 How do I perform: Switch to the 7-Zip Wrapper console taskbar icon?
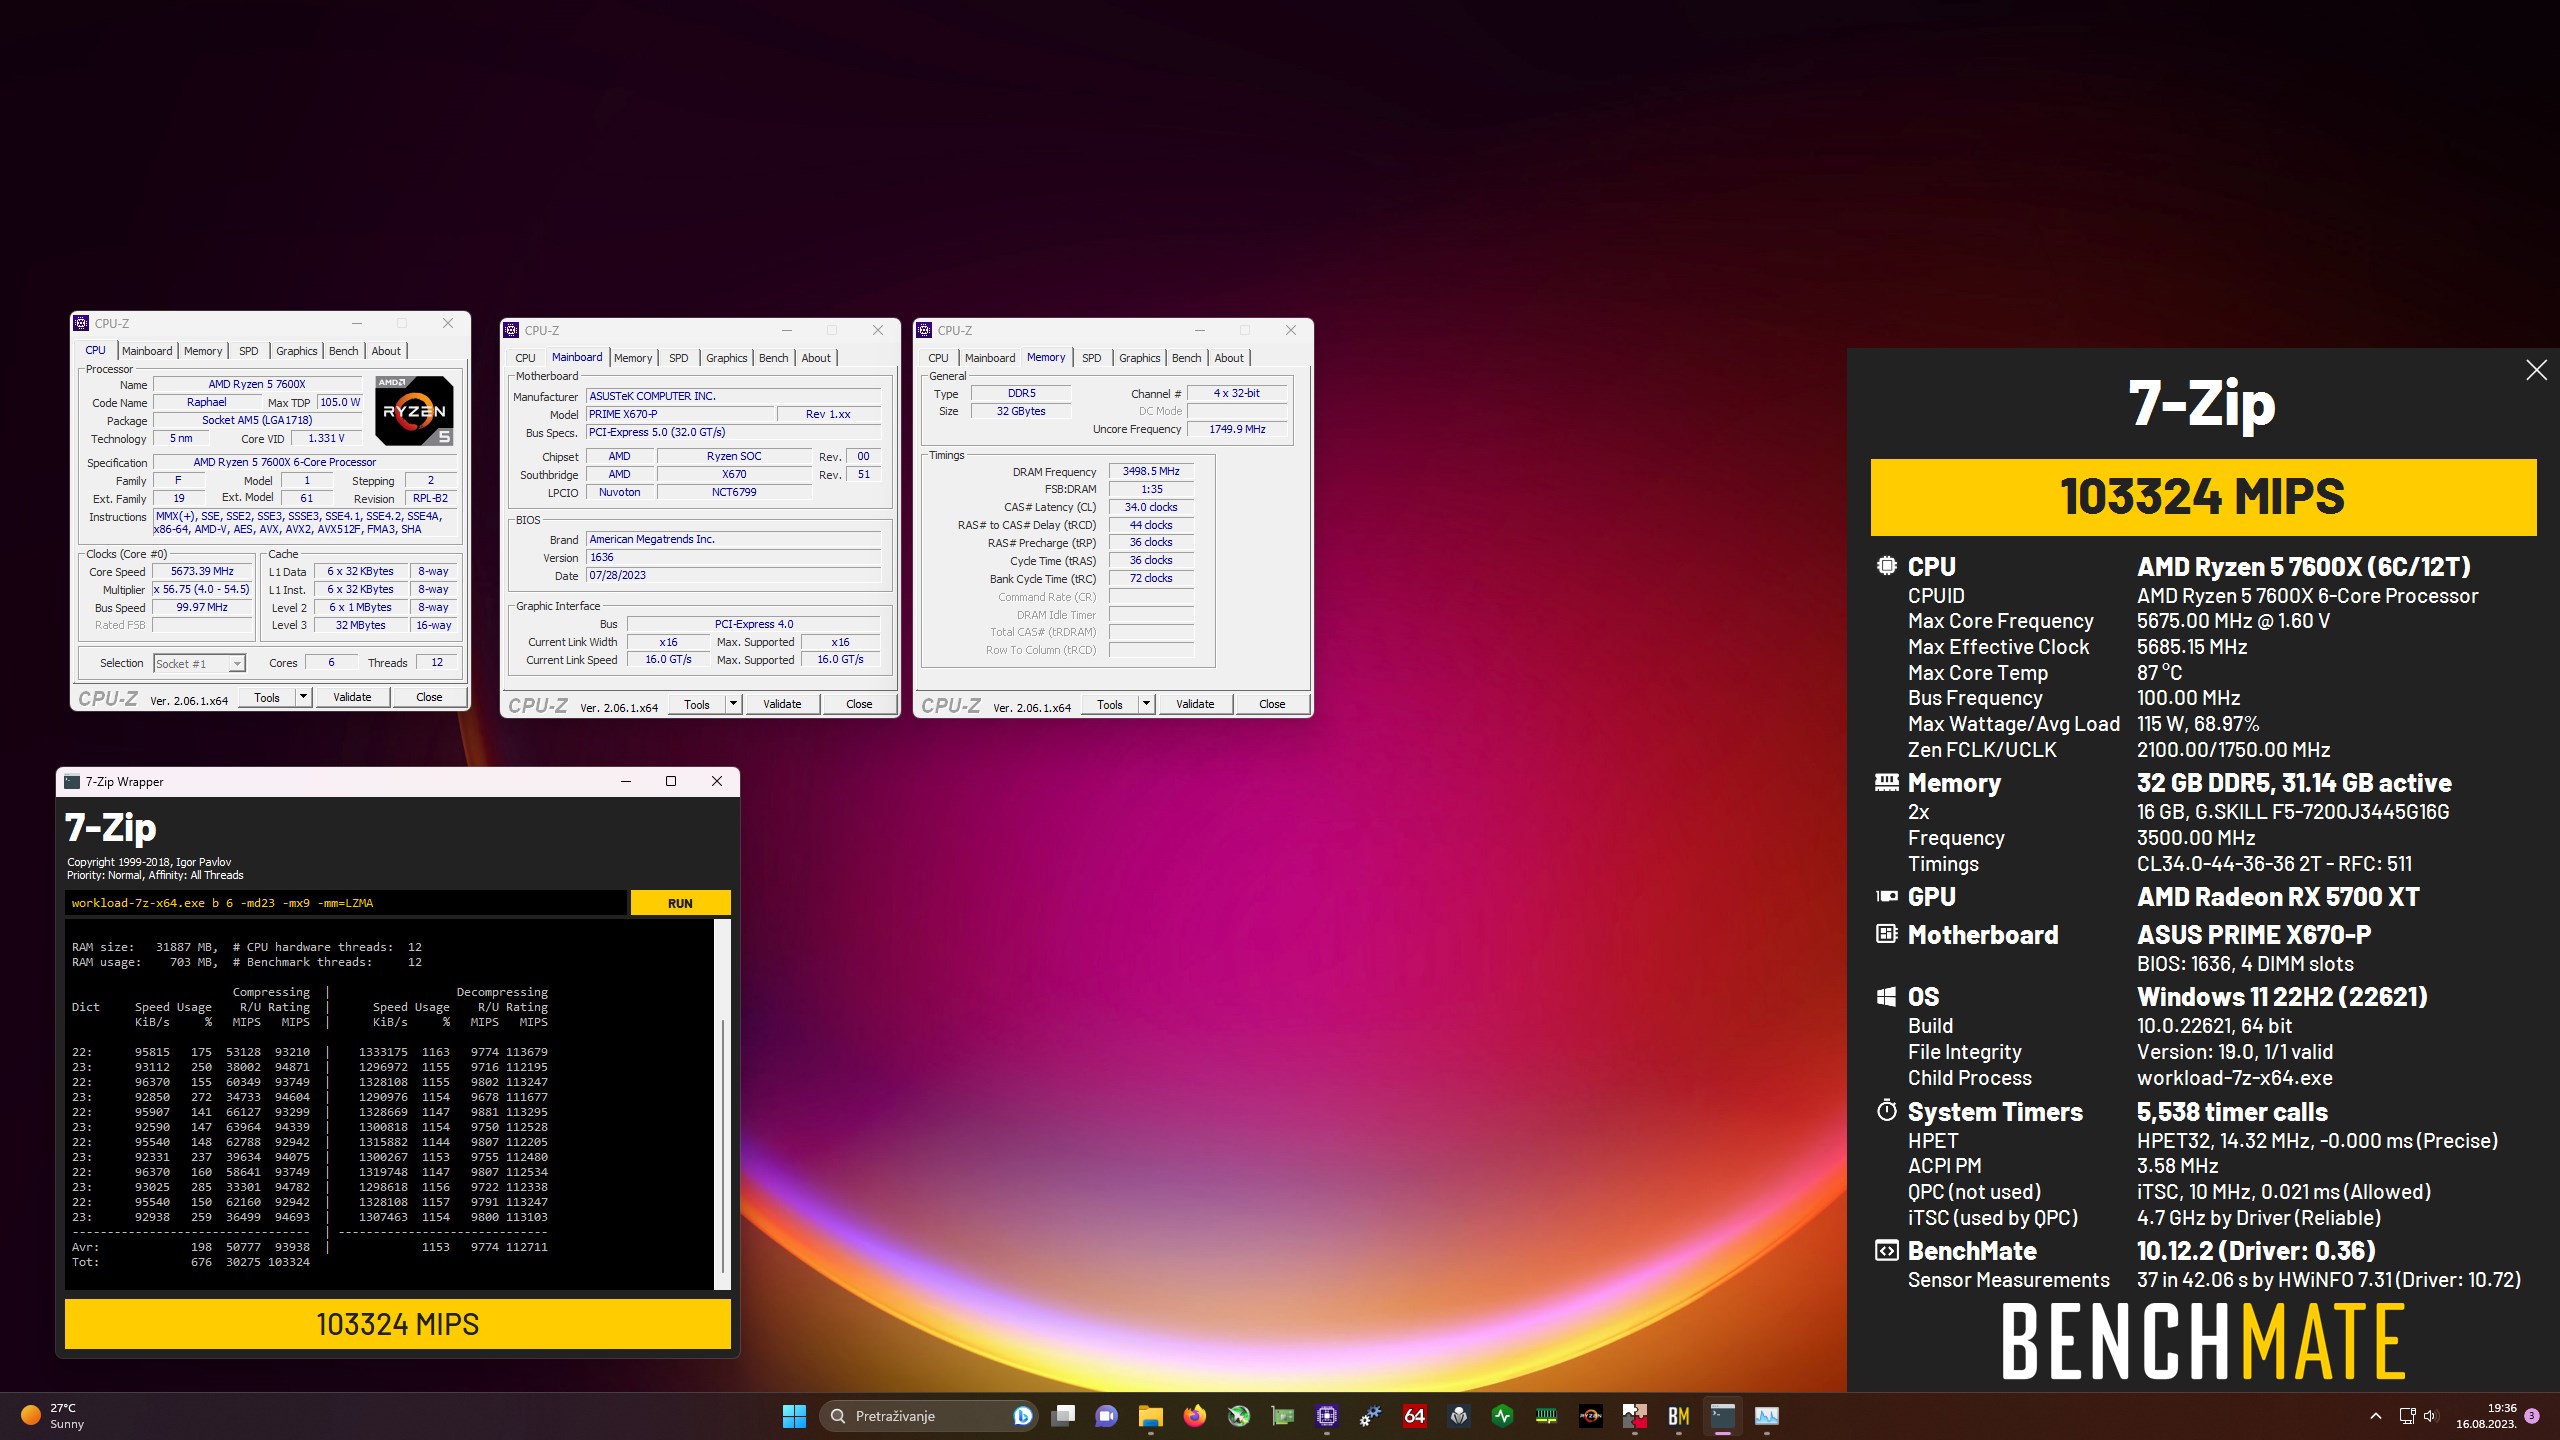1723,1416
